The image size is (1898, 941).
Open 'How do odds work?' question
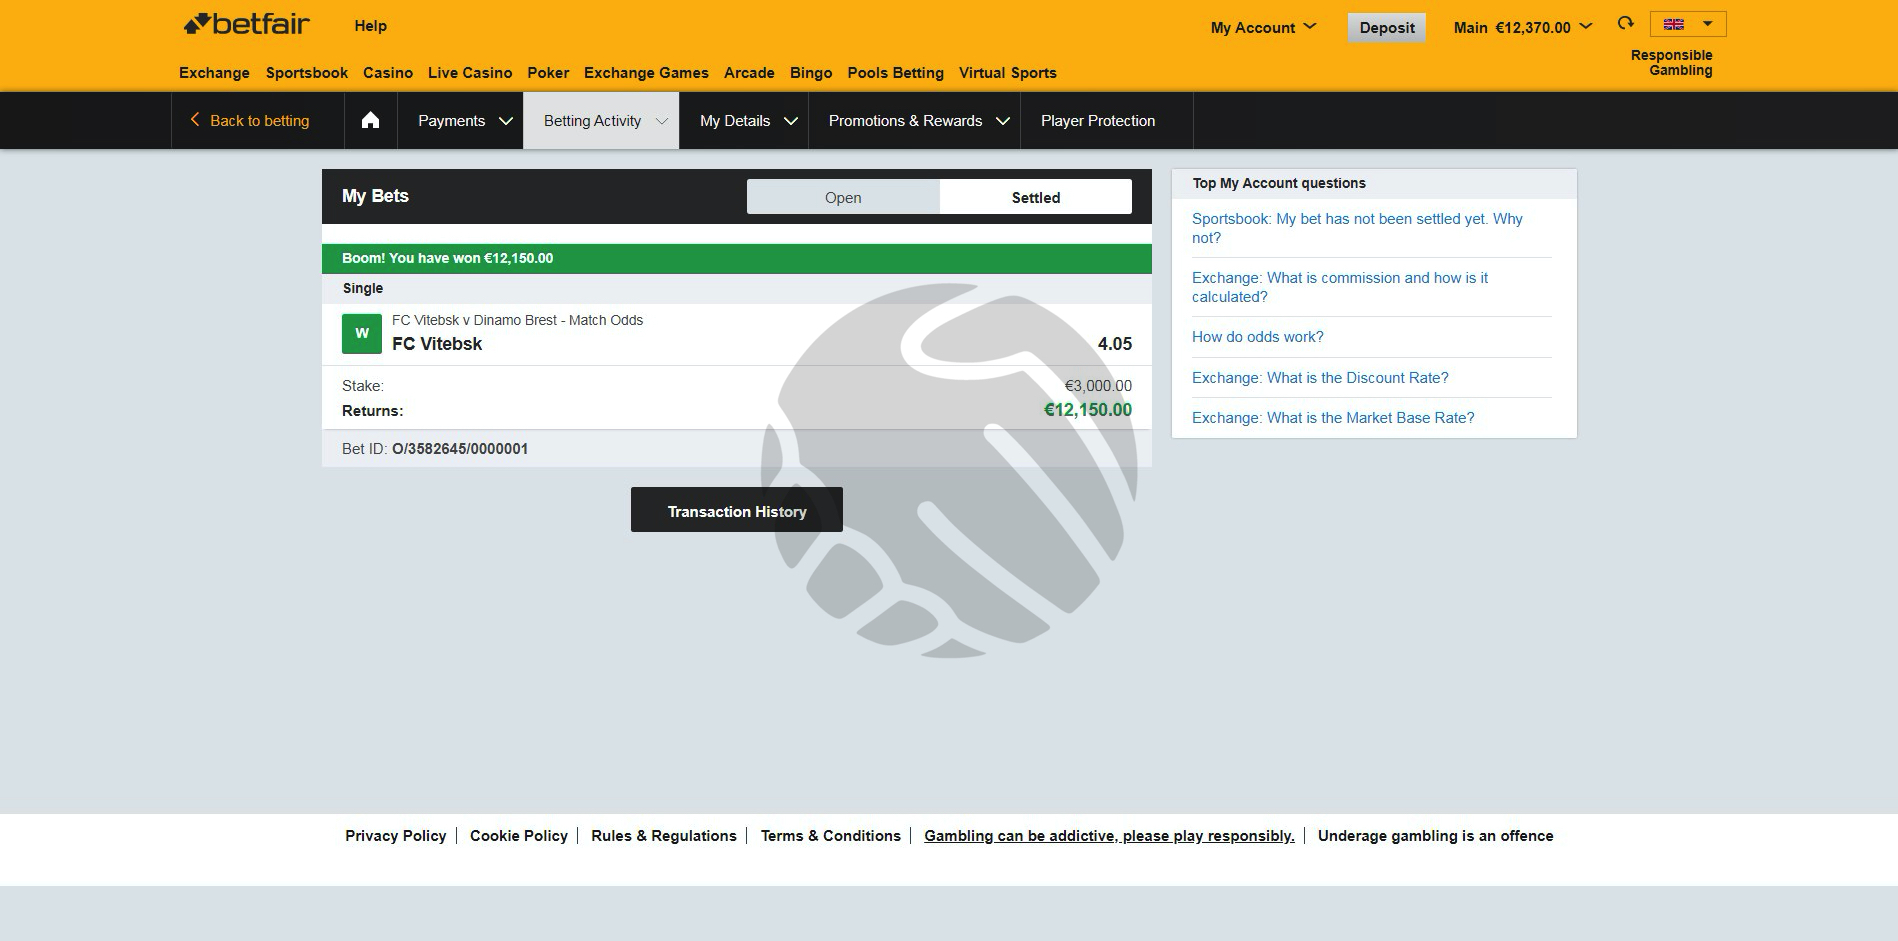click(1258, 337)
